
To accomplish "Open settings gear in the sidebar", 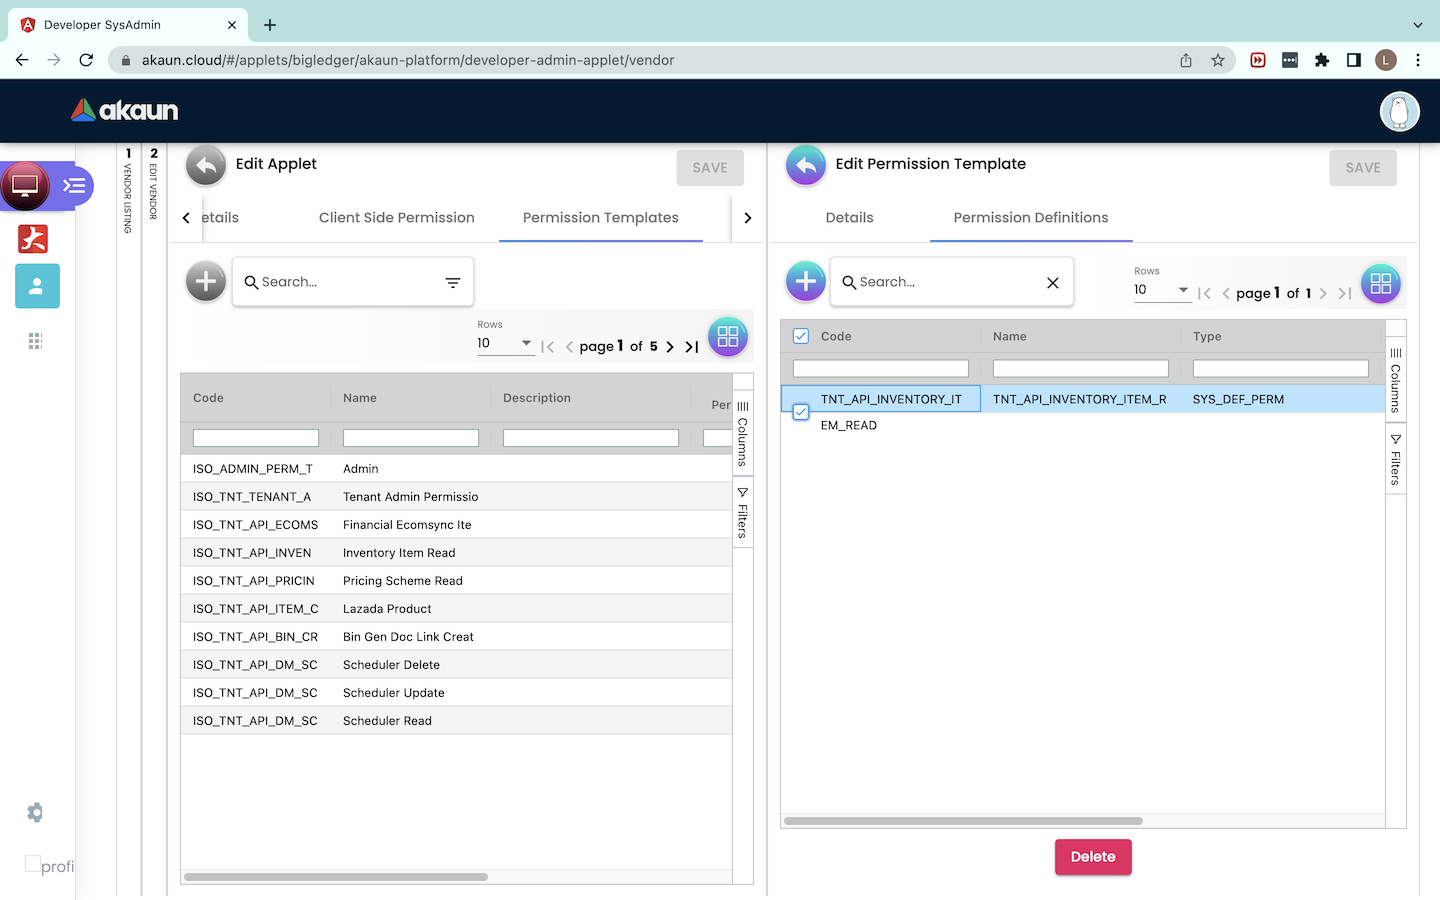I will click(x=35, y=813).
